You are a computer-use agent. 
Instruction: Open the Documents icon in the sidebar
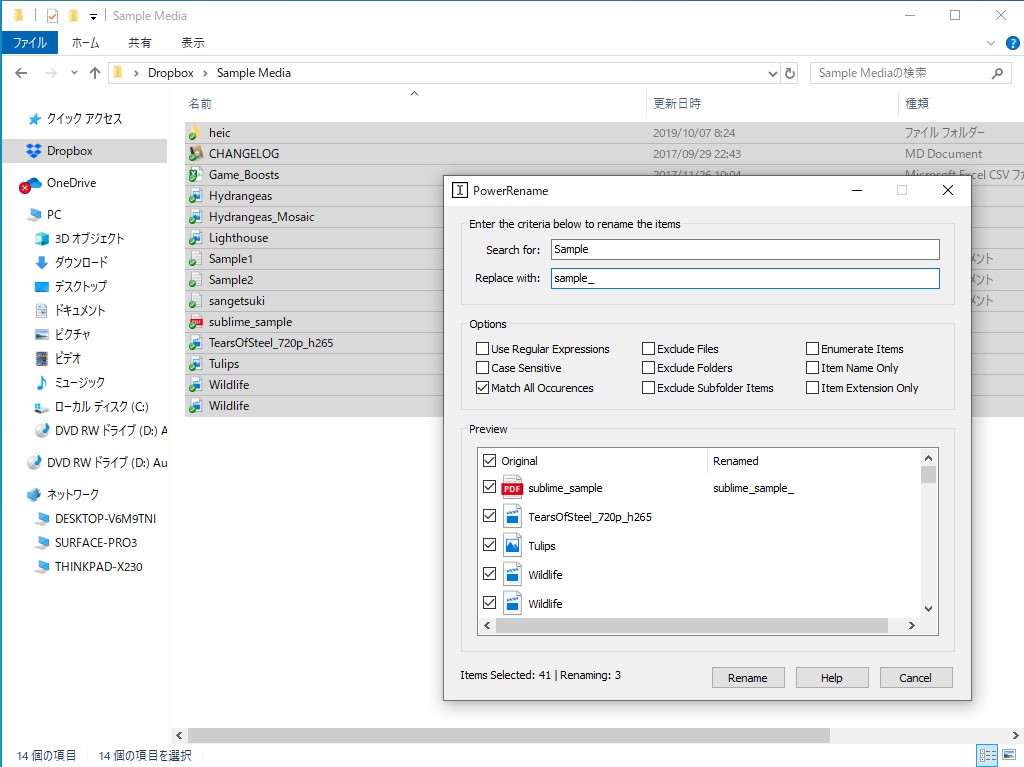tap(42, 310)
